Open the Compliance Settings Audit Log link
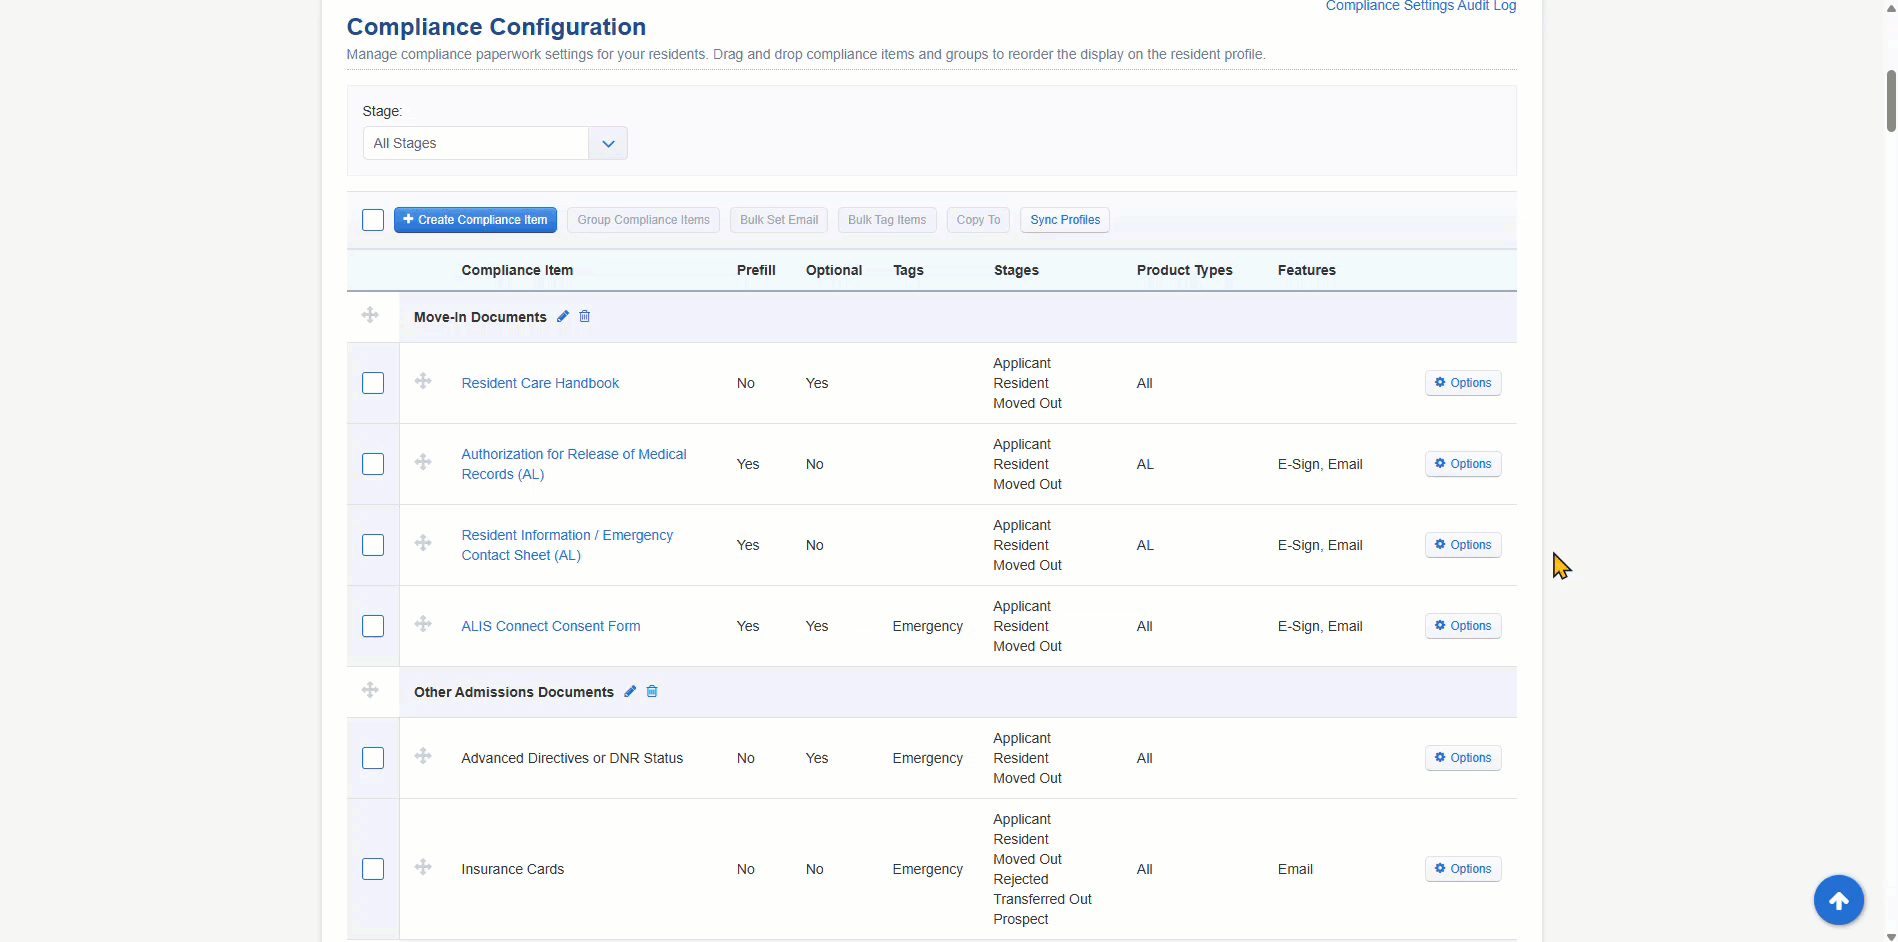The width and height of the screenshot is (1898, 942). (x=1421, y=6)
